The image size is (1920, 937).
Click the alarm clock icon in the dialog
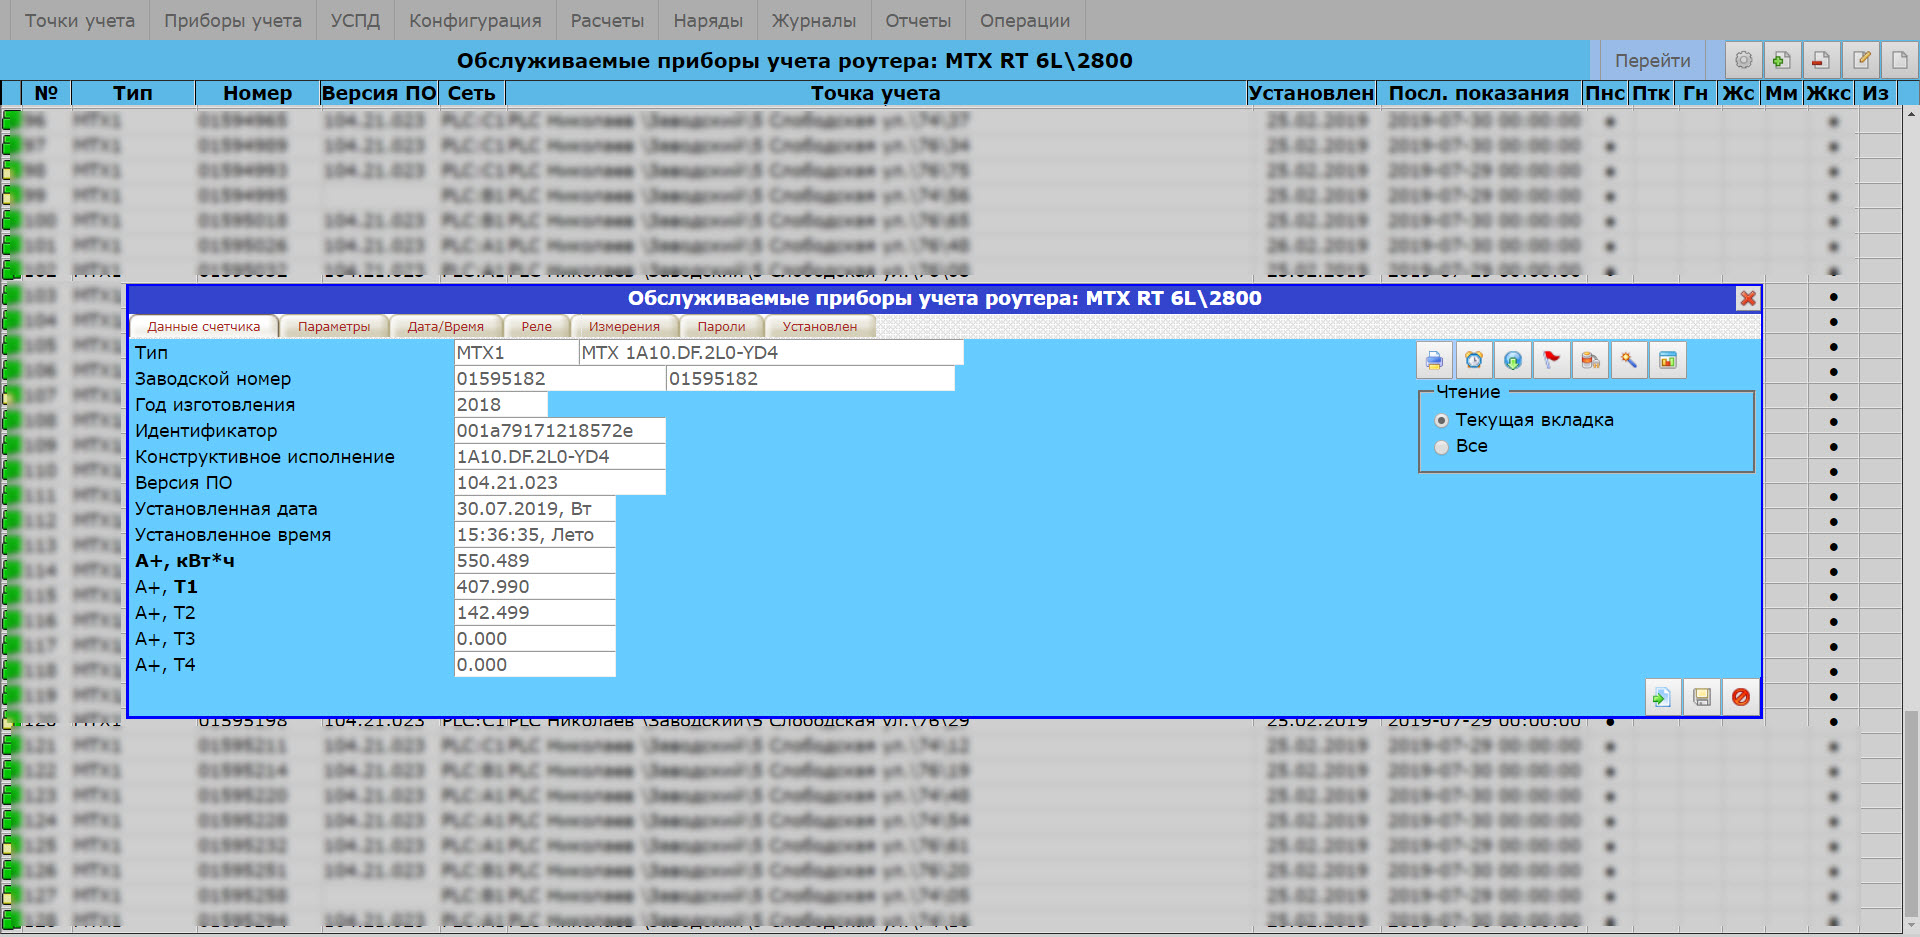tap(1473, 360)
